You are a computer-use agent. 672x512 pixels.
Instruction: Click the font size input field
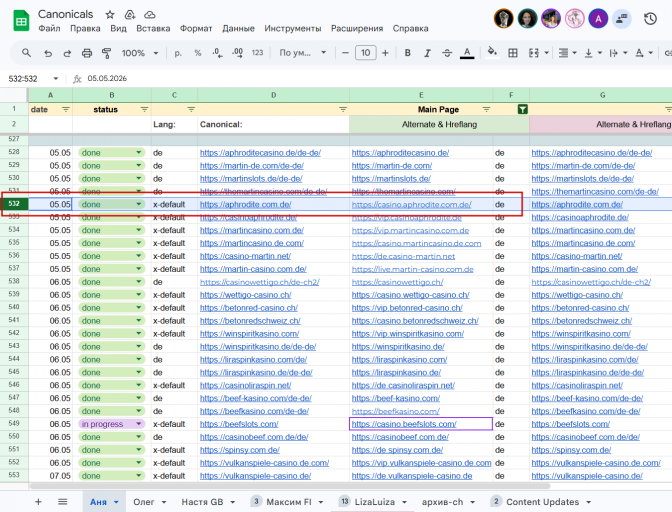pos(366,53)
